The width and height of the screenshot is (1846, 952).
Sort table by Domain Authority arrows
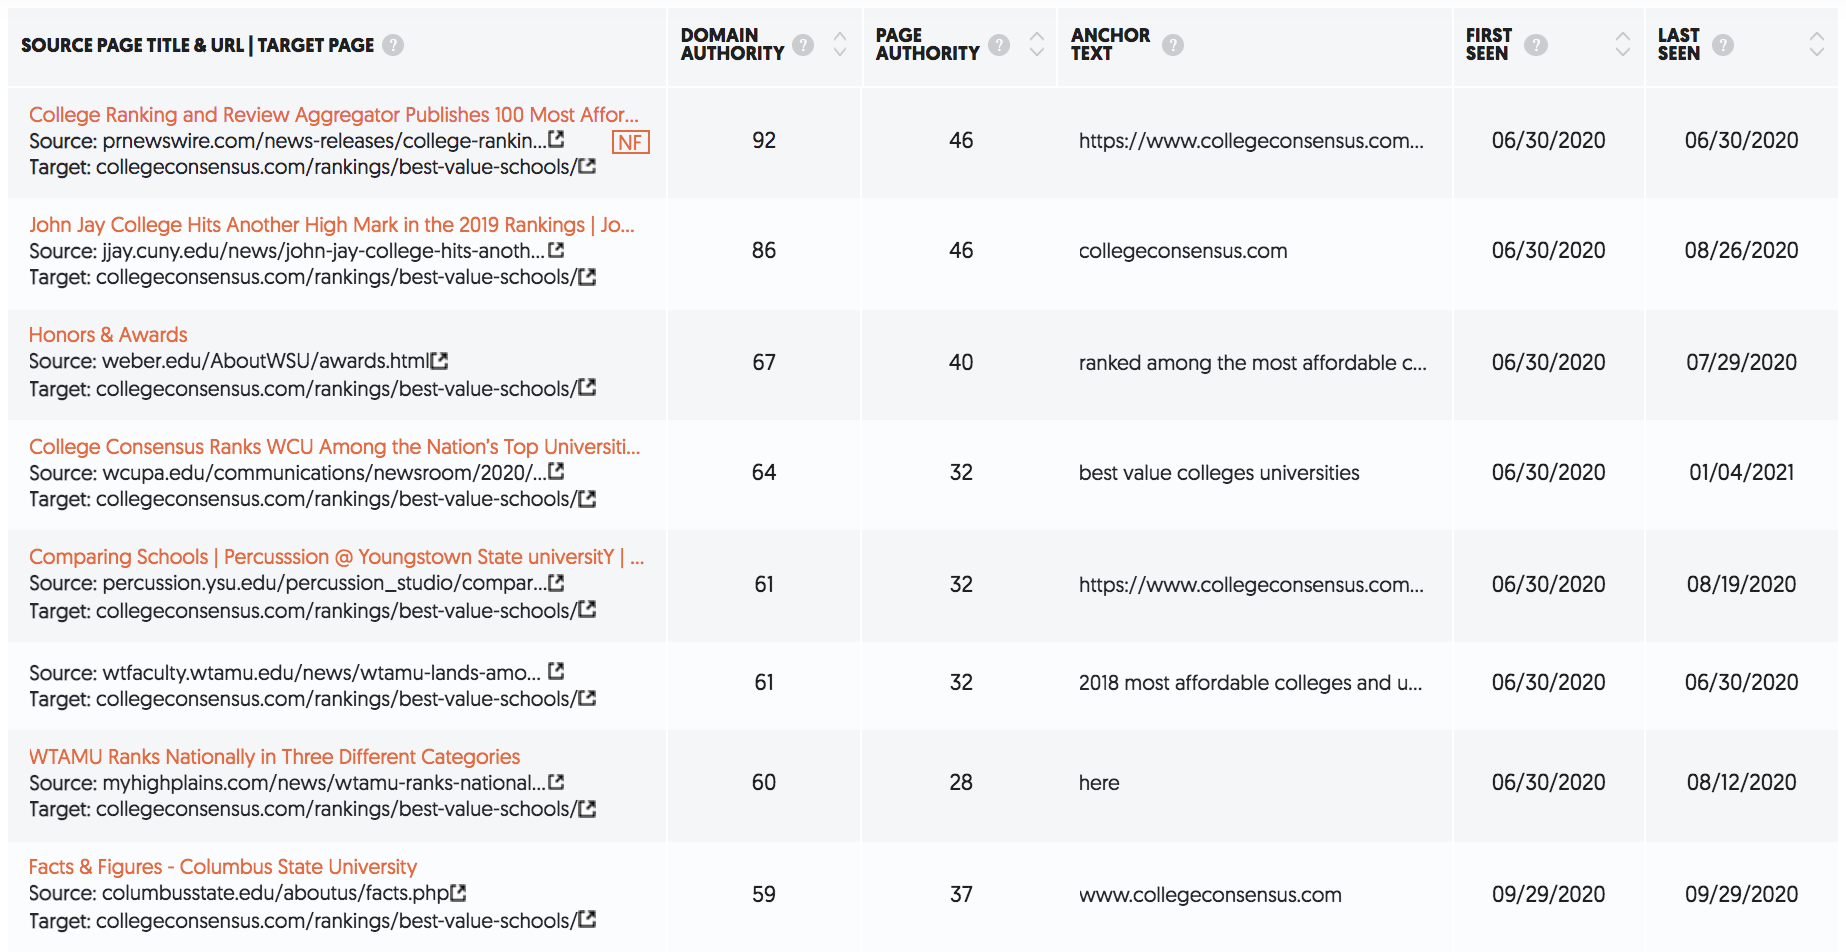point(840,44)
